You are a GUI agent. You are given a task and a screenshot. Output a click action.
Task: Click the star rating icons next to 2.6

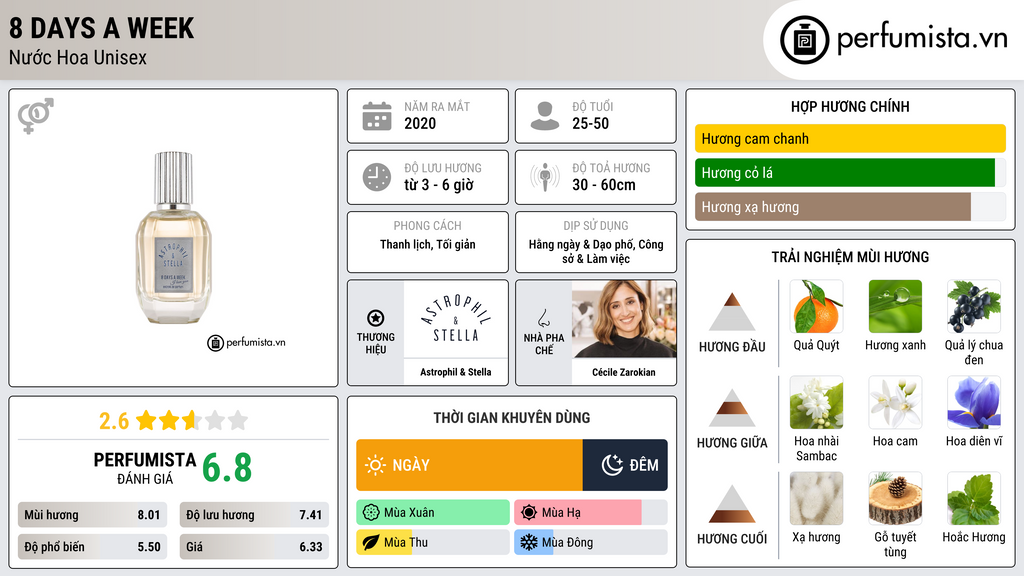point(192,420)
